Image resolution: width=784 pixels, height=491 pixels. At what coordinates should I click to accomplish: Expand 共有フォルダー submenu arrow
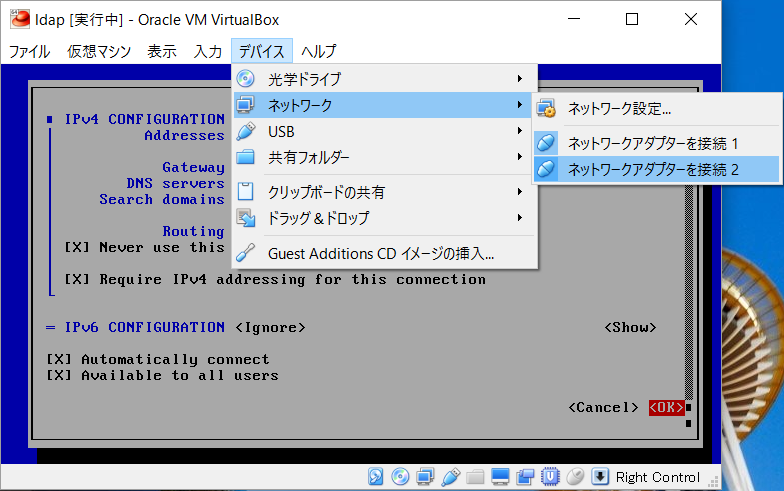tap(520, 157)
